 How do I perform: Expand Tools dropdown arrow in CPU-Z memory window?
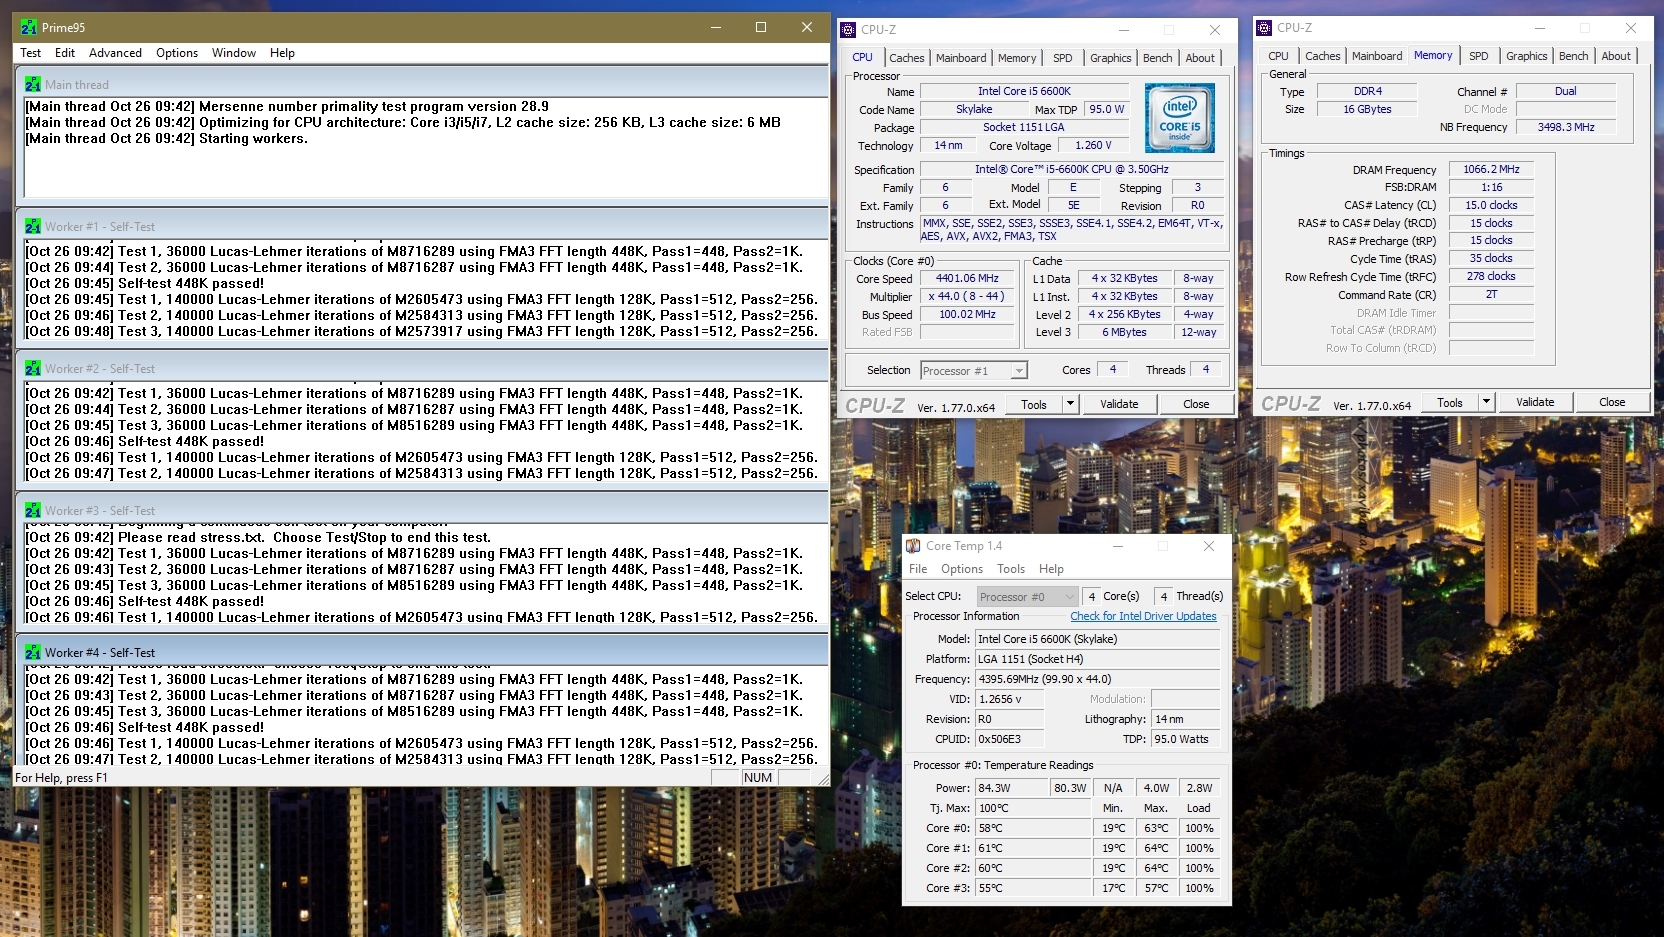coord(1486,402)
